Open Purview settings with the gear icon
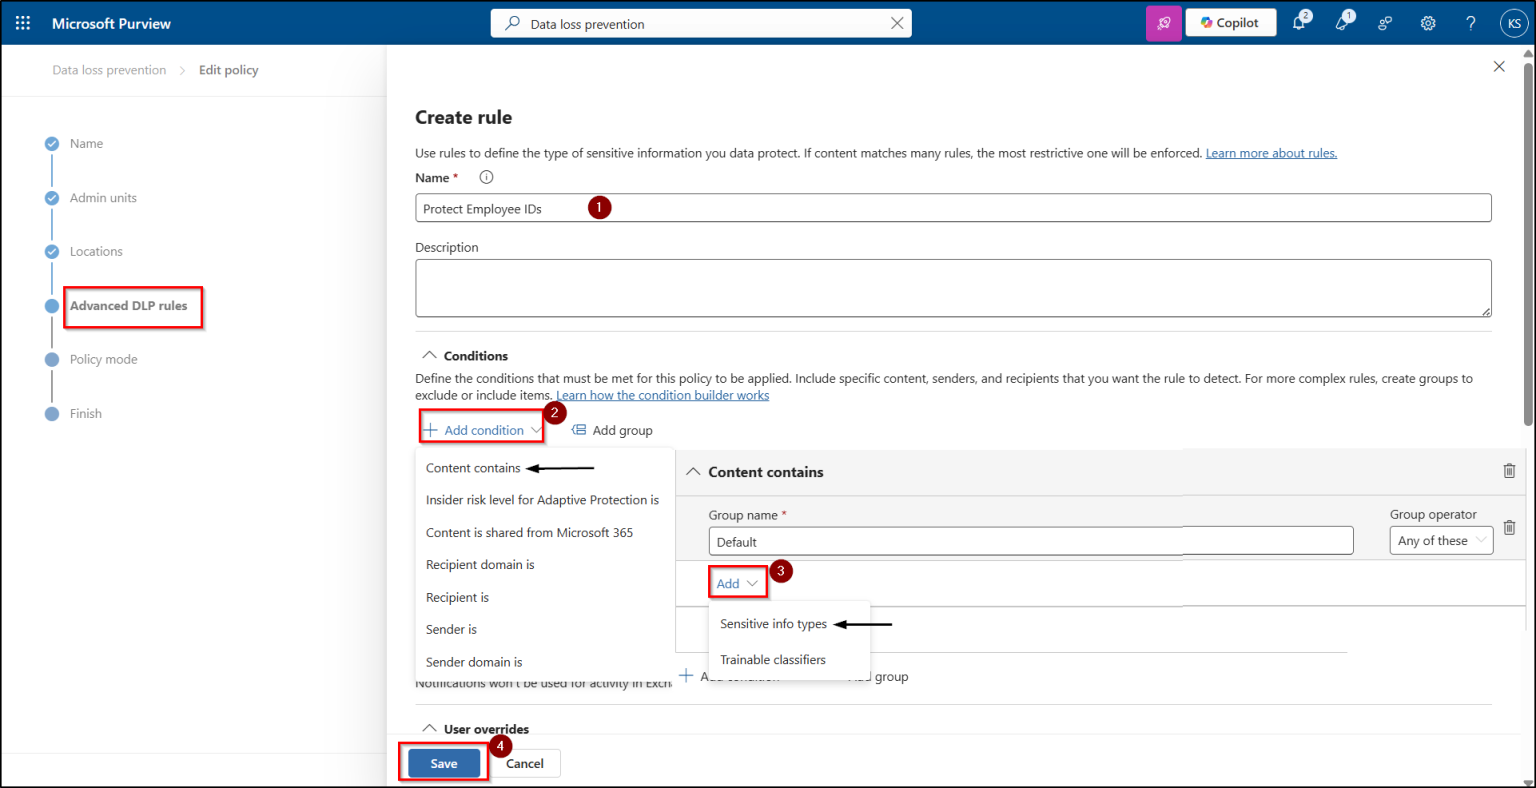Screen dimensions: 1536x788 pyautogui.click(x=1428, y=22)
